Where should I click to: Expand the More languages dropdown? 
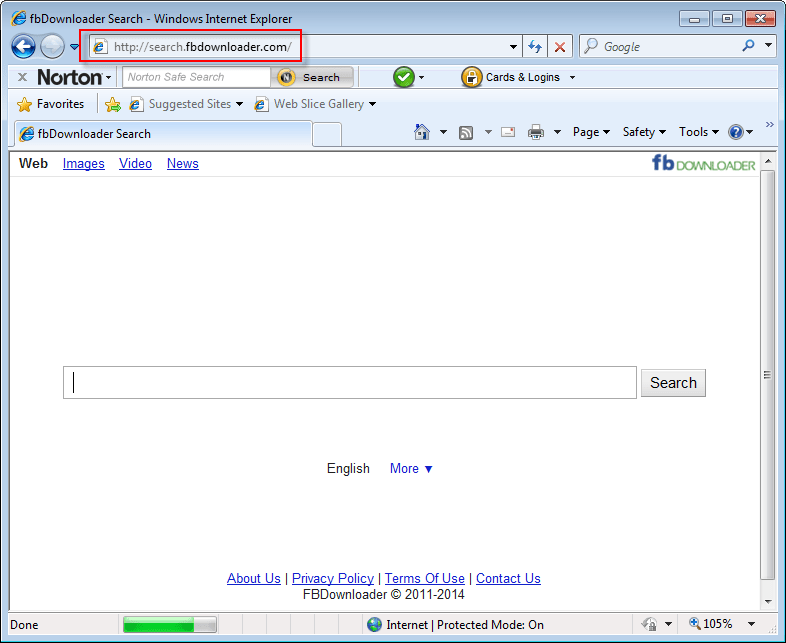click(411, 469)
